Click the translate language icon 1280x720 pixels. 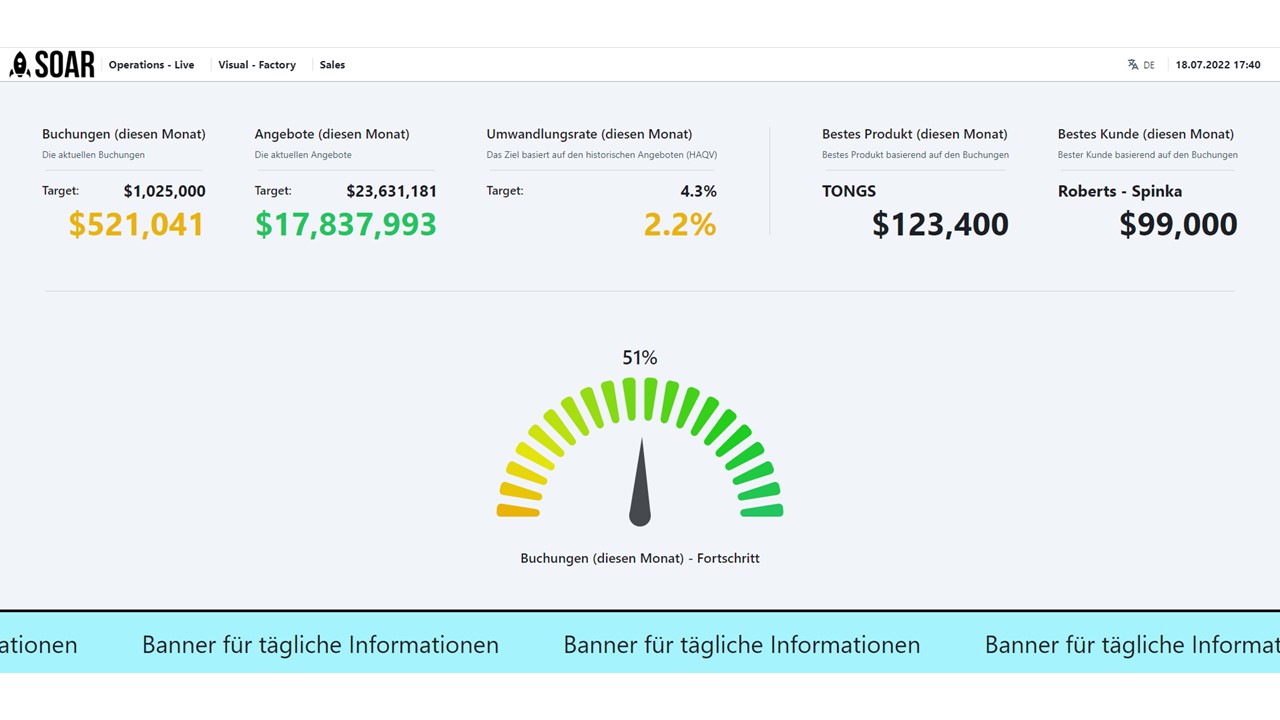click(x=1133, y=65)
